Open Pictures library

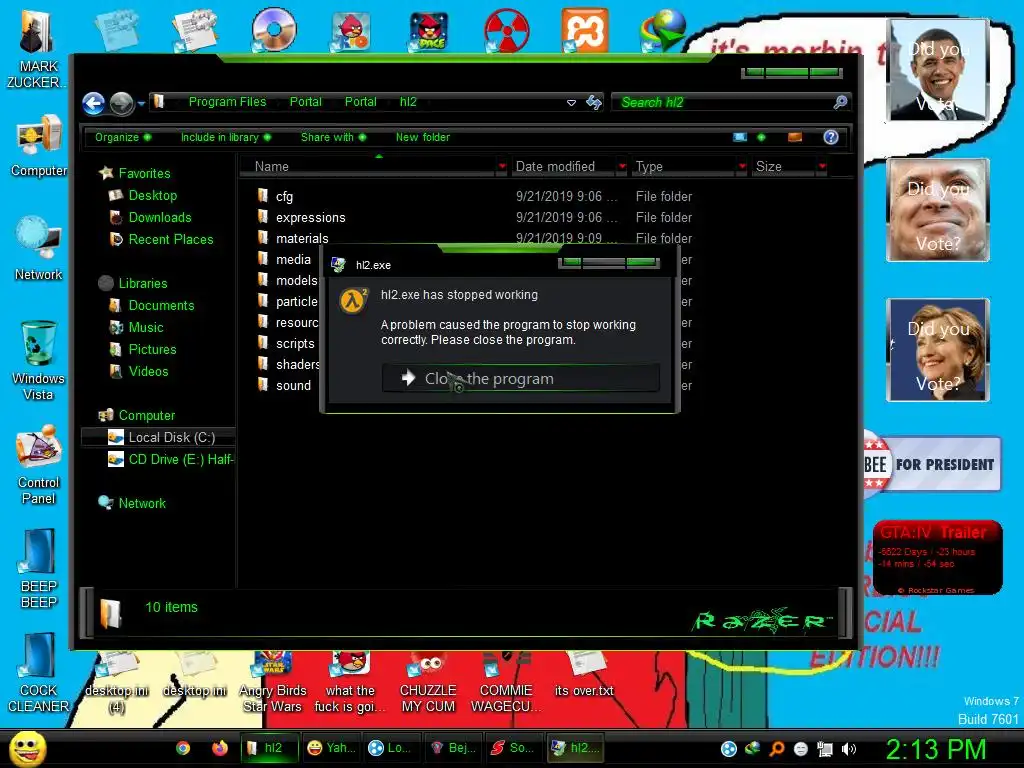tap(152, 349)
